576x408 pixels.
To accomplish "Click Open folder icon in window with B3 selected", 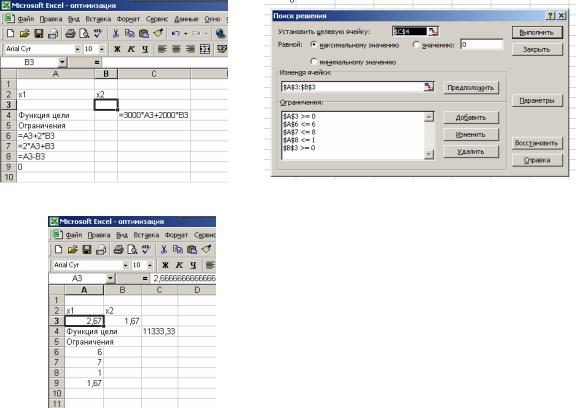I will pos(24,34).
